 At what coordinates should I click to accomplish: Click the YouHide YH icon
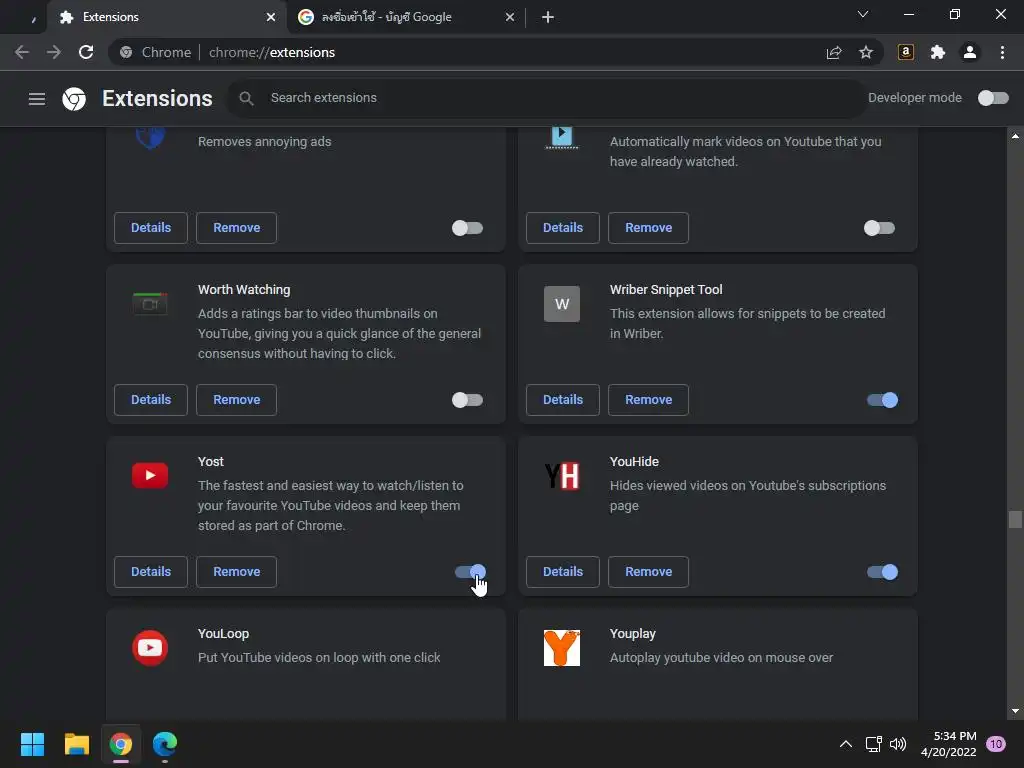click(x=562, y=475)
